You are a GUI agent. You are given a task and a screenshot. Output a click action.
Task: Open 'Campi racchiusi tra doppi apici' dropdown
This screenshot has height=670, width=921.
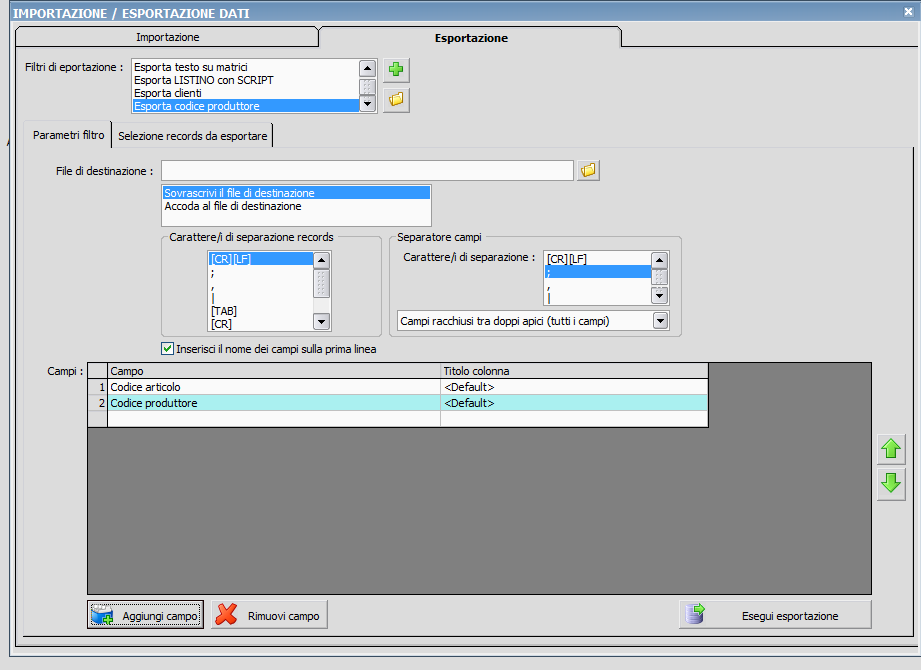tap(661, 321)
